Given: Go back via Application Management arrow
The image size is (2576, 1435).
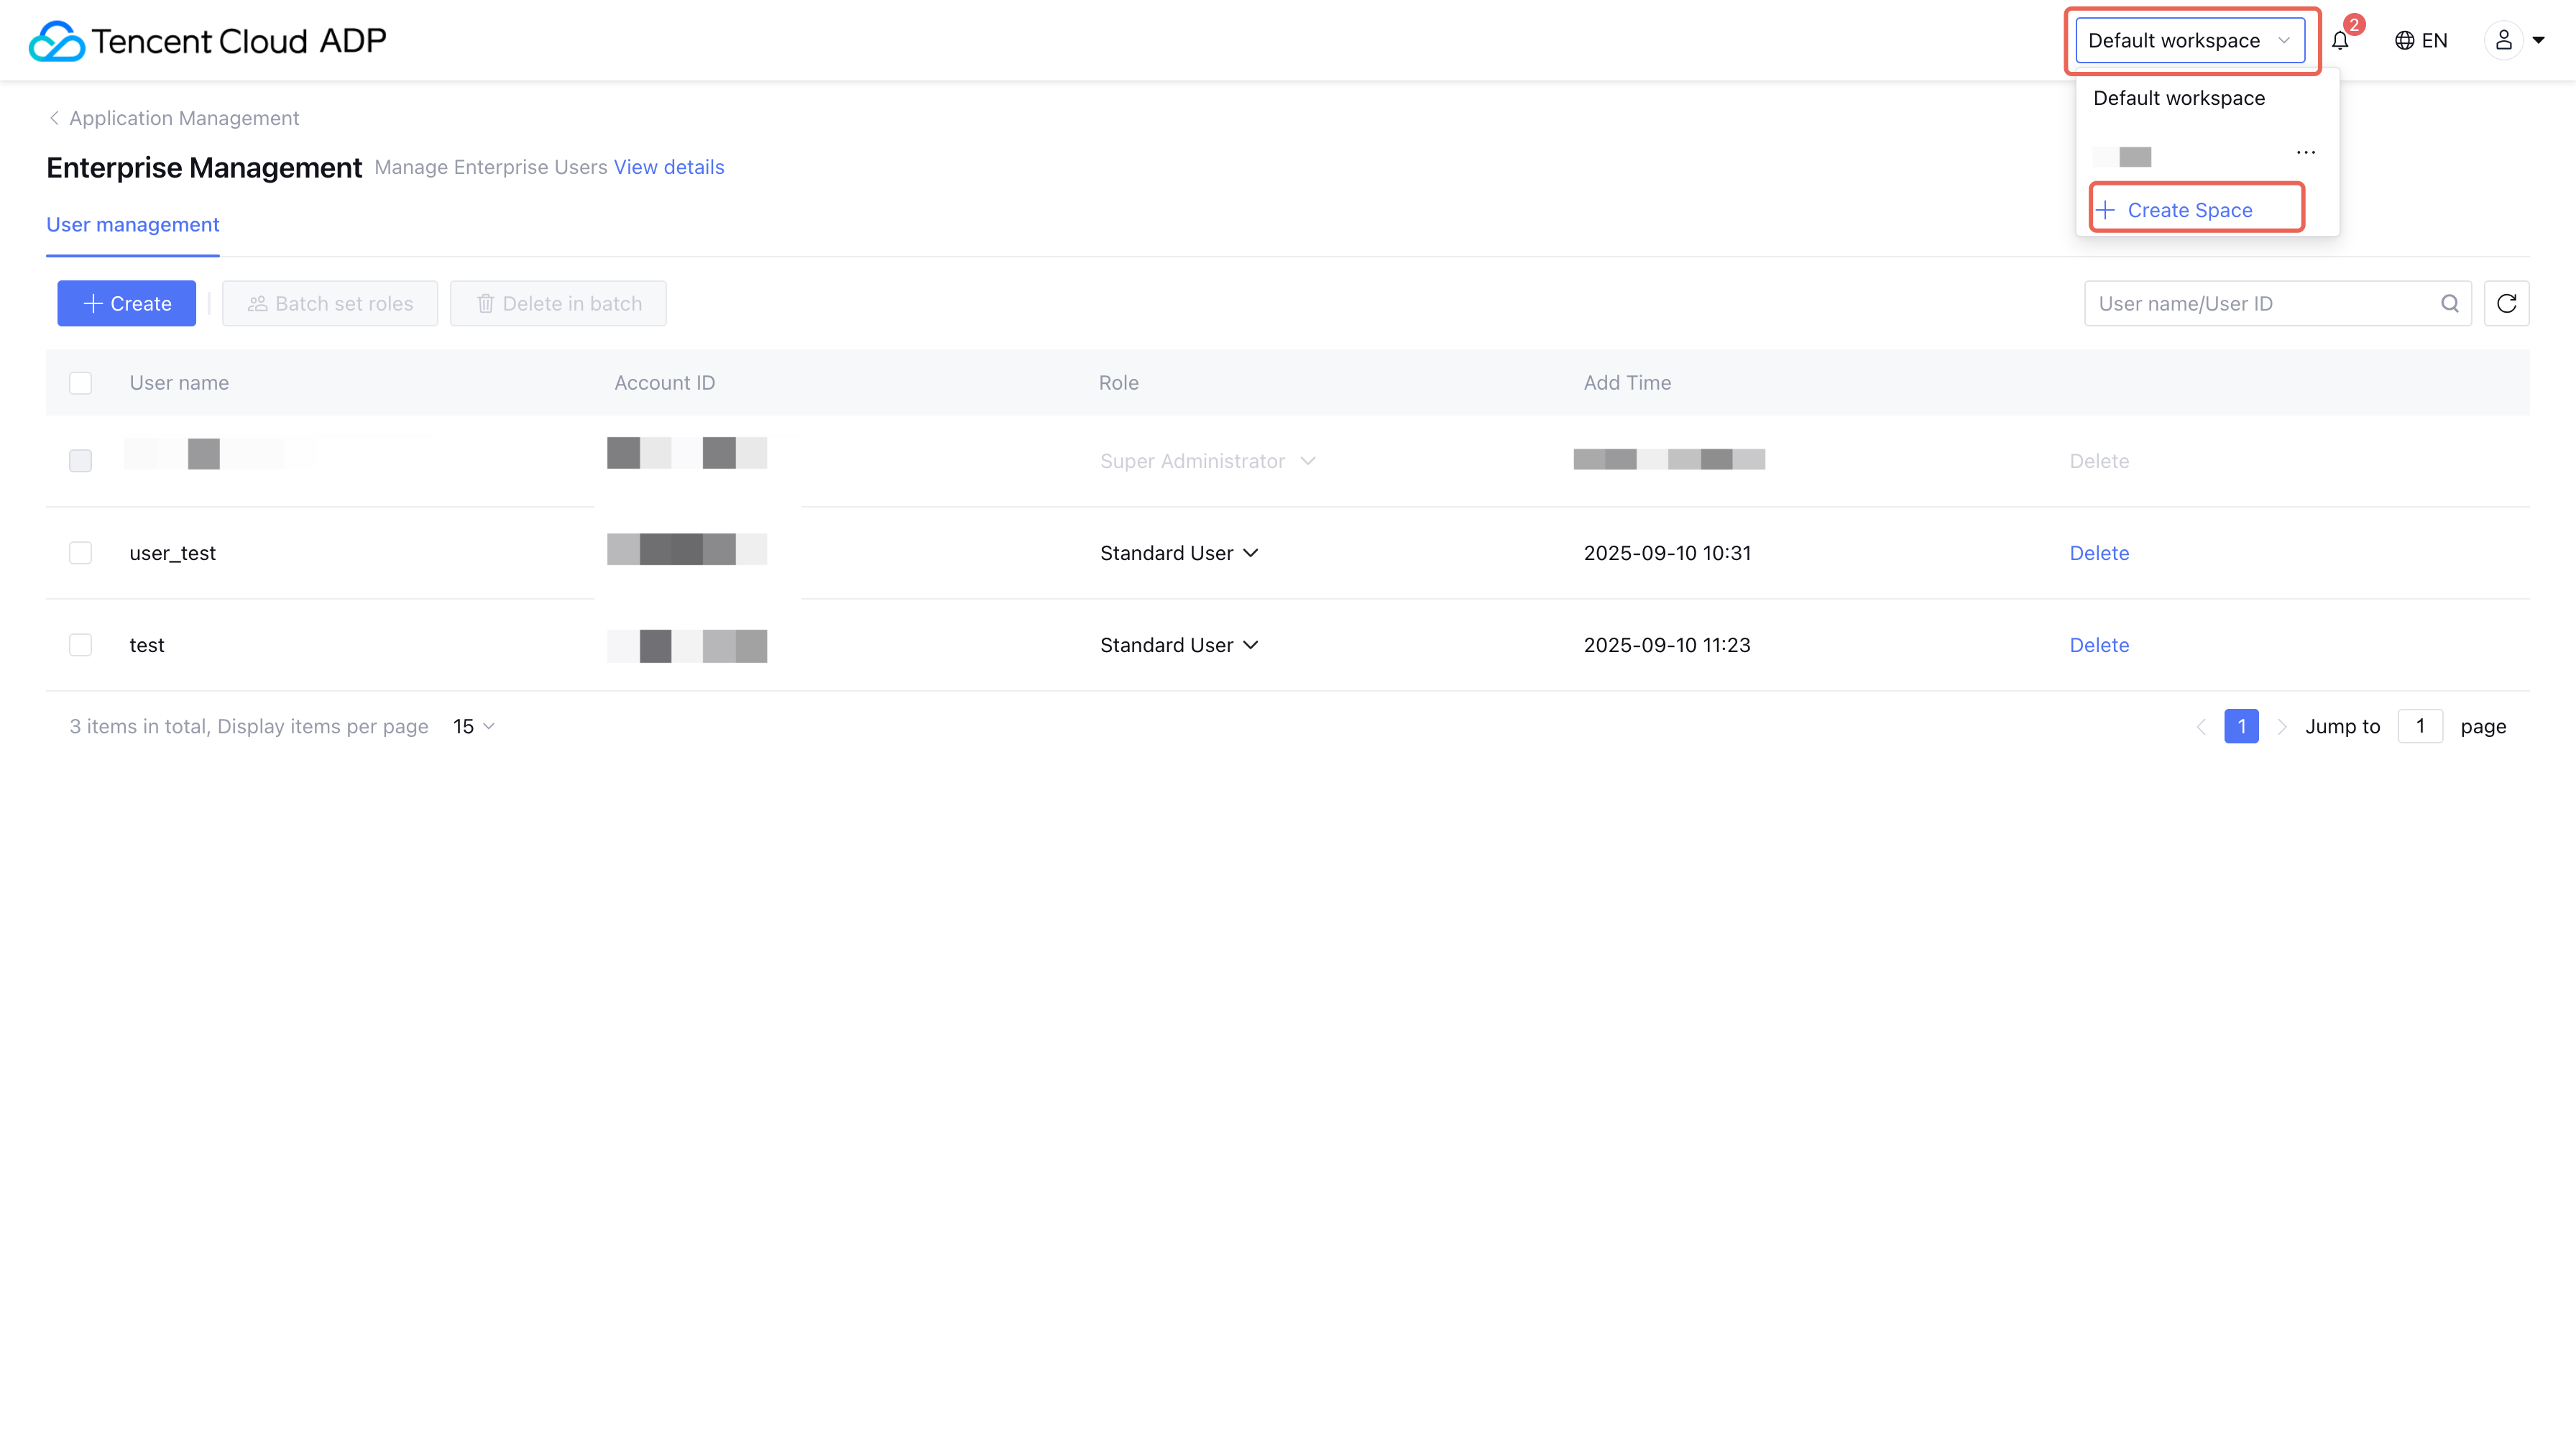Looking at the screenshot, I should (54, 118).
